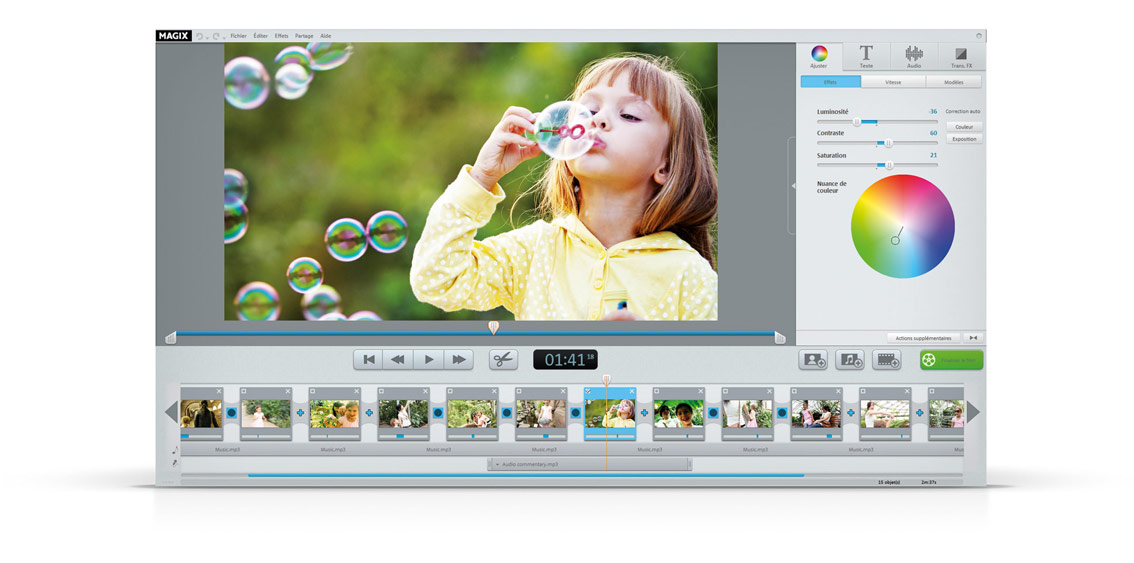Expand the Audio commentary.mp3 track dropdown
The height and width of the screenshot is (563, 1134).
tap(497, 464)
